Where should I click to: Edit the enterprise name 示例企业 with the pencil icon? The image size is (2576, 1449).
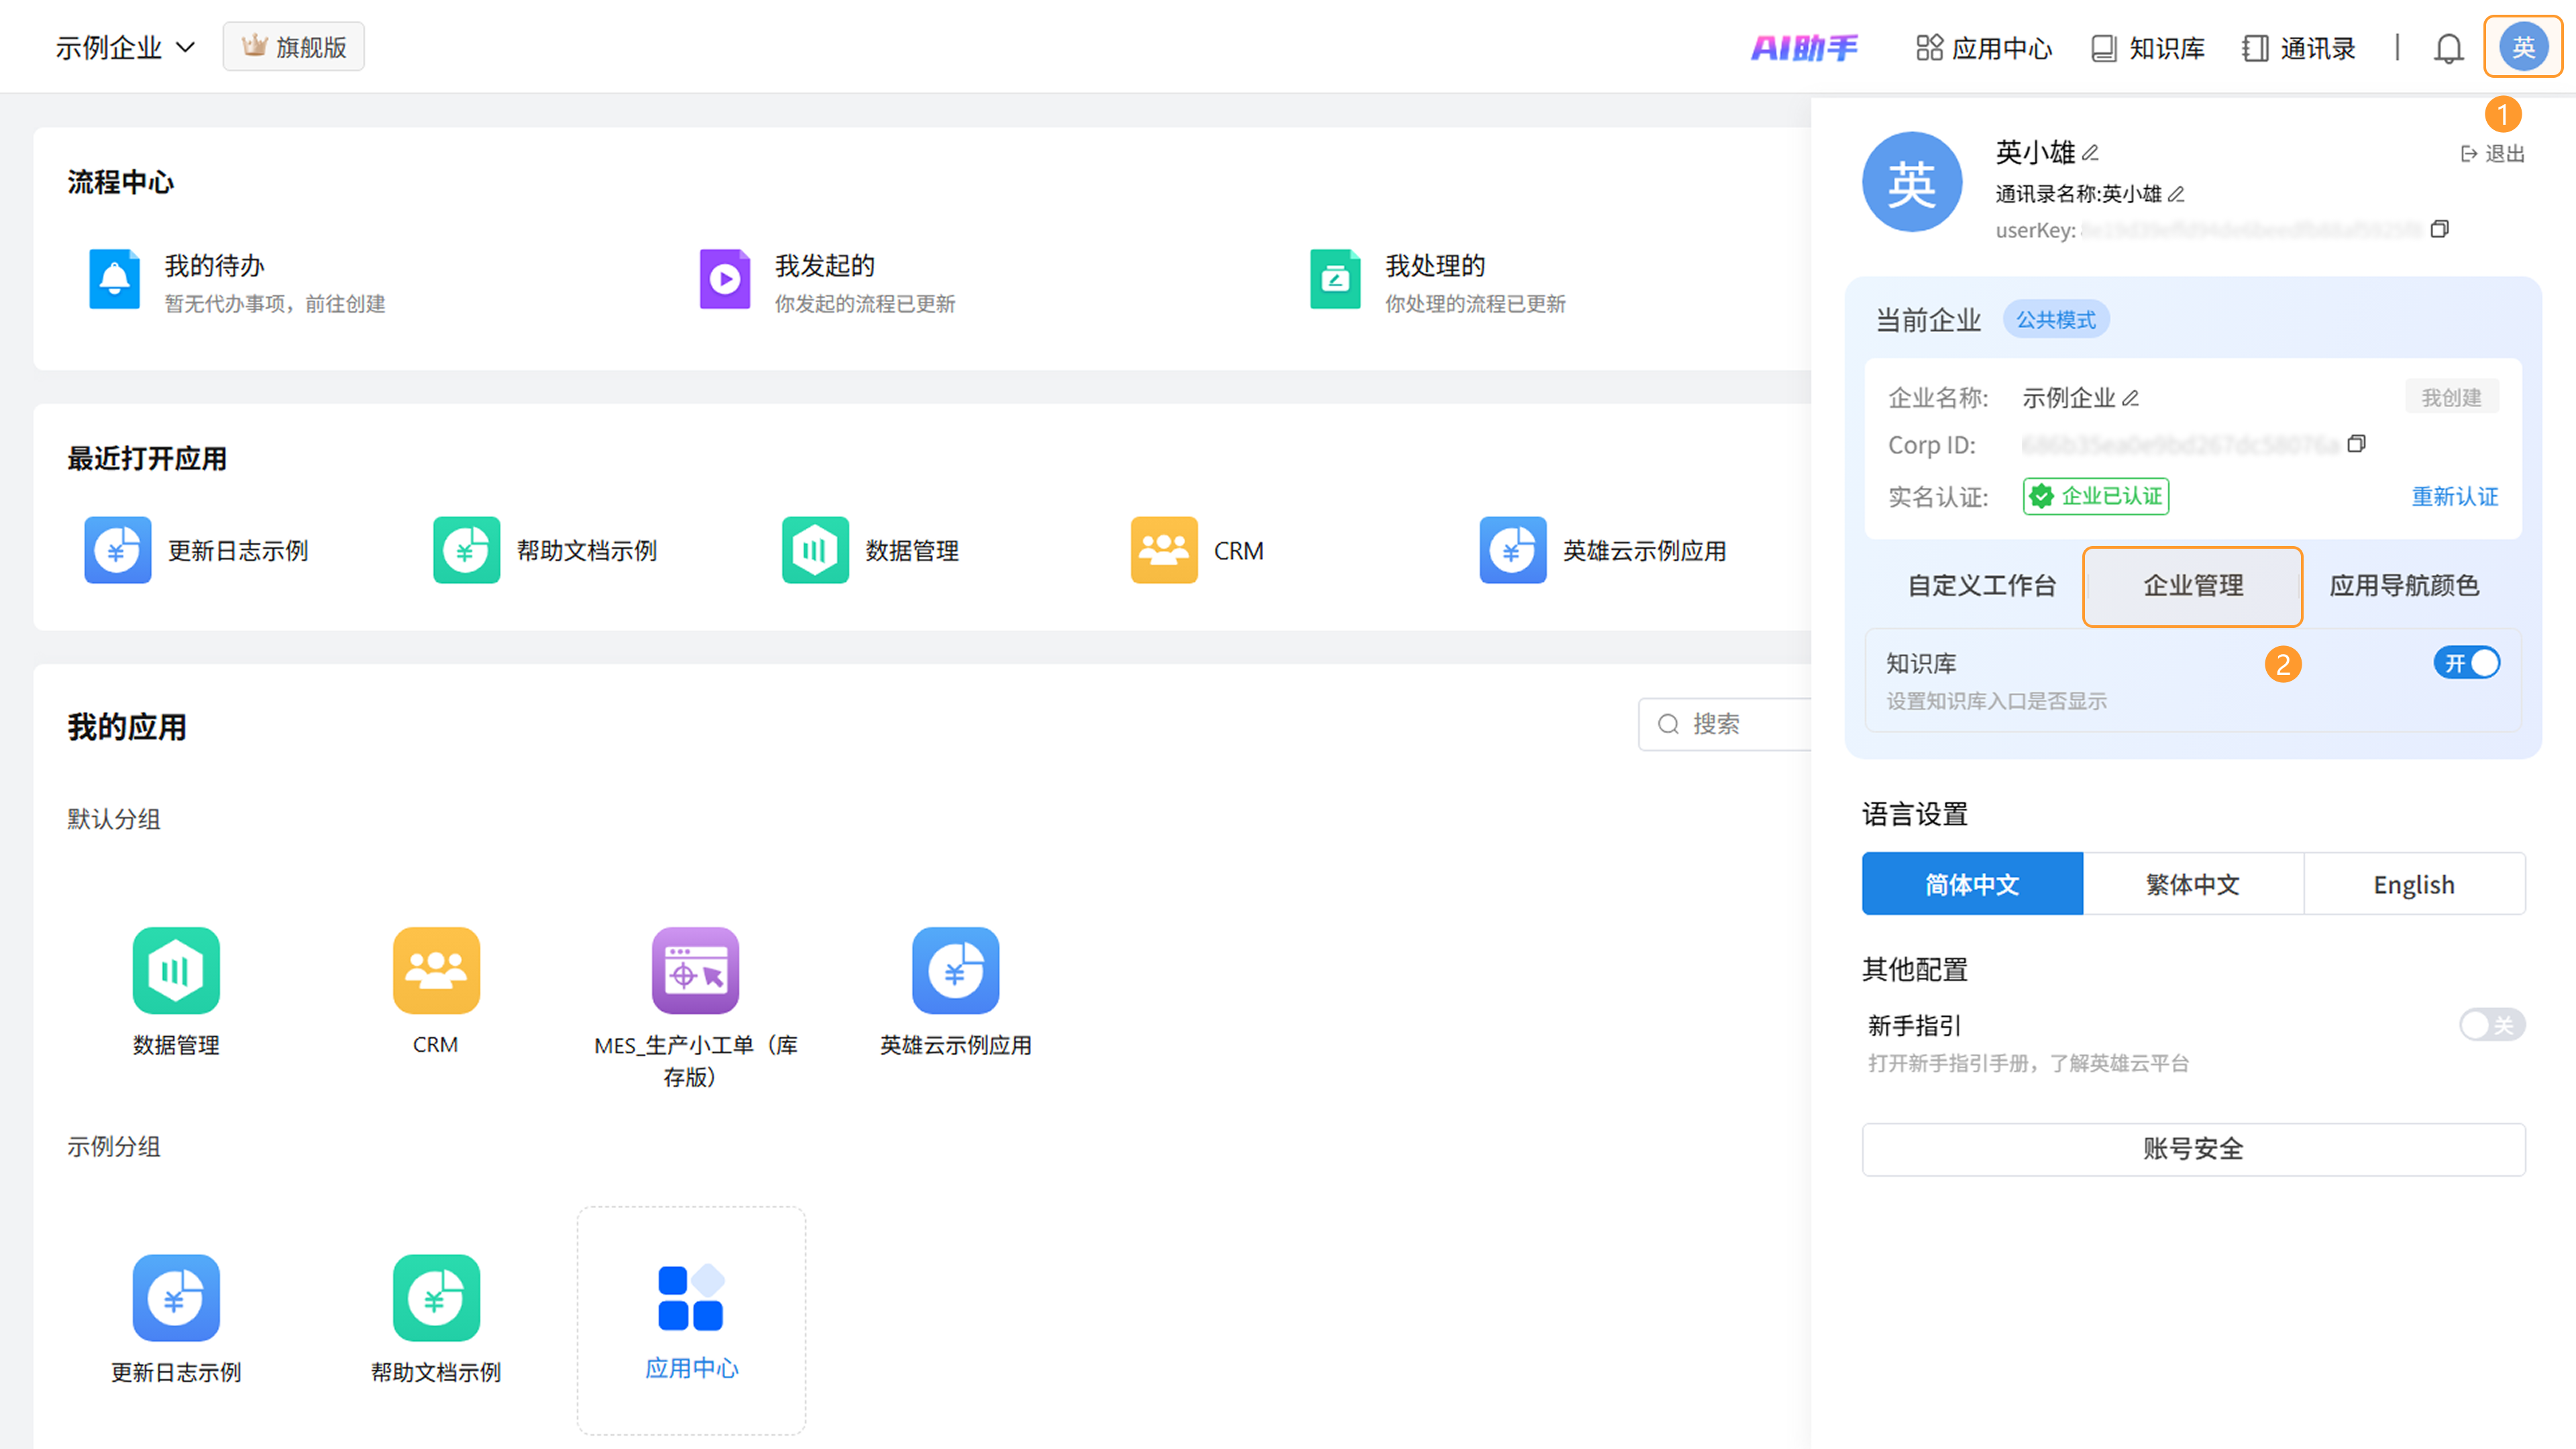click(x=2131, y=398)
